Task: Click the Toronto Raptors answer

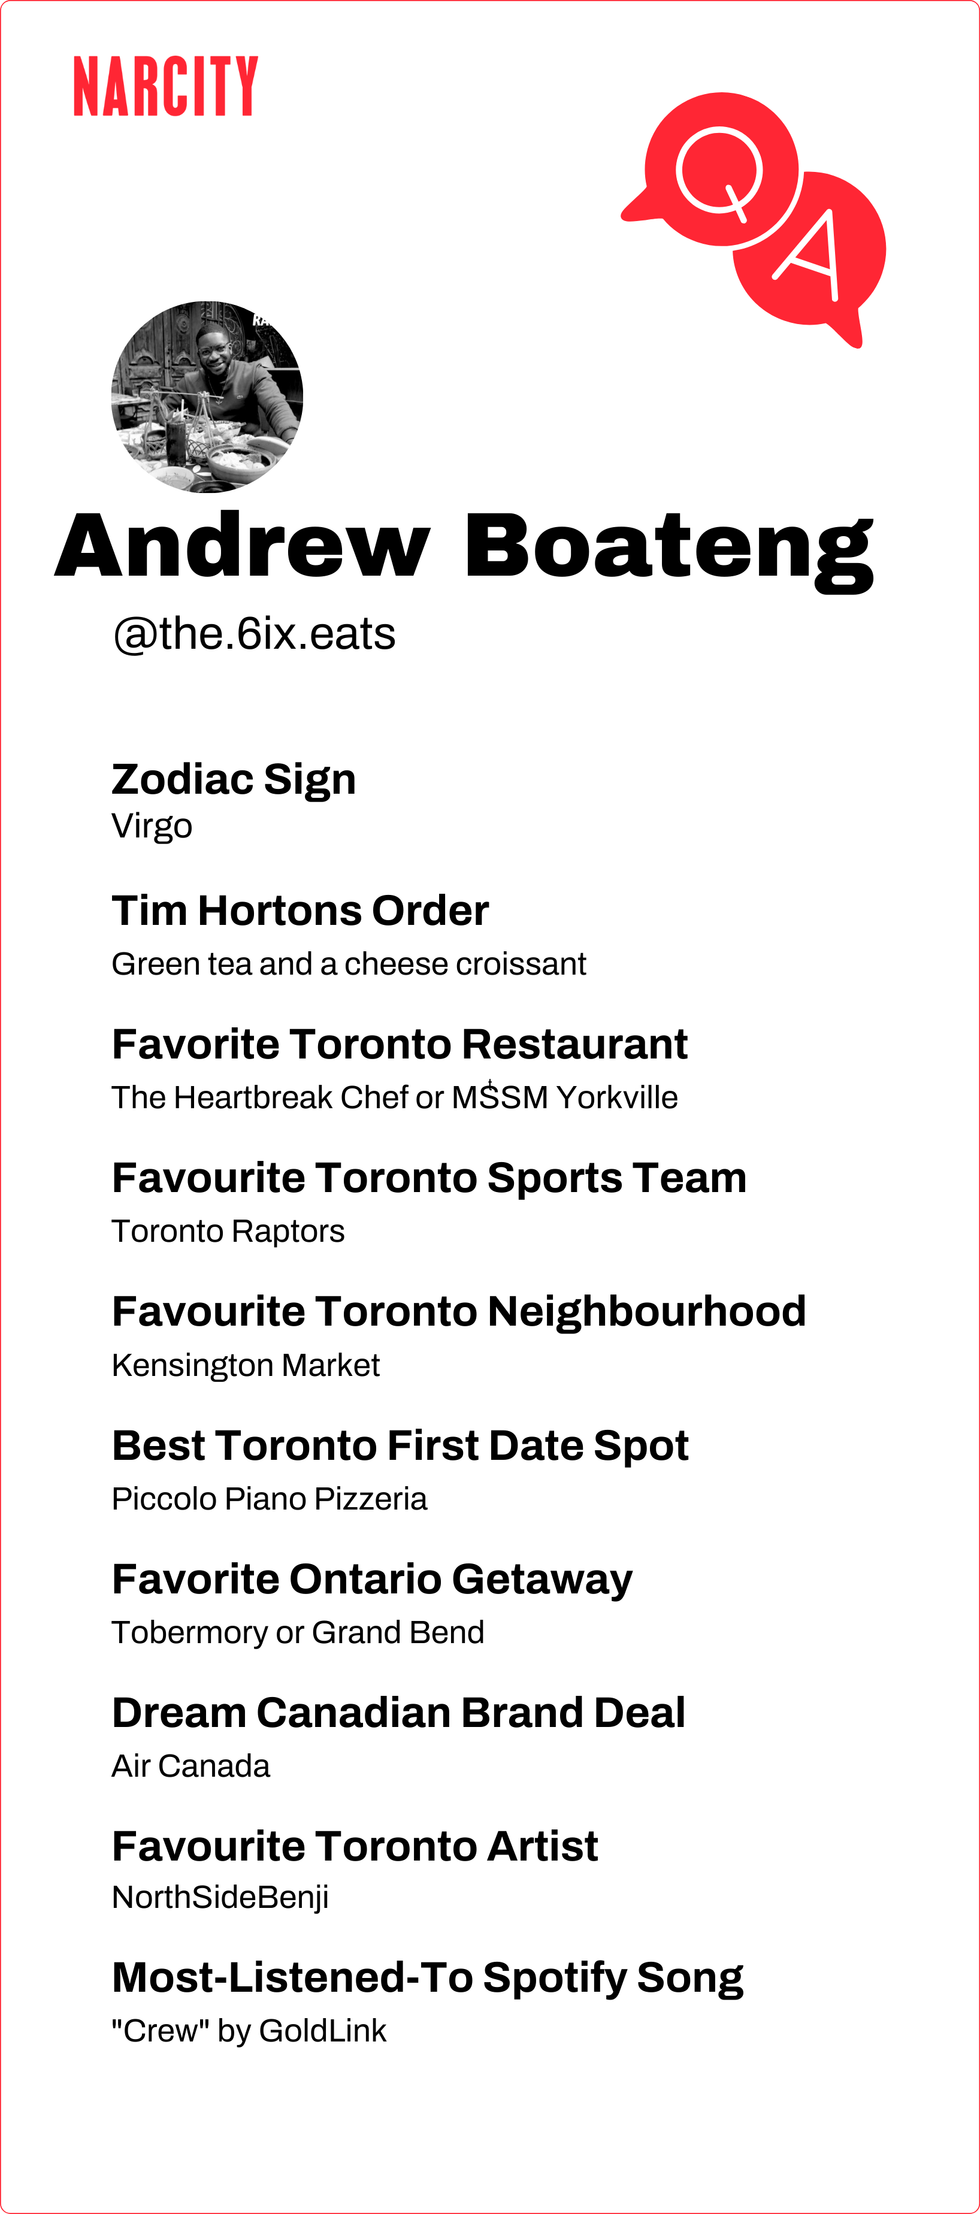Action: click(228, 1231)
